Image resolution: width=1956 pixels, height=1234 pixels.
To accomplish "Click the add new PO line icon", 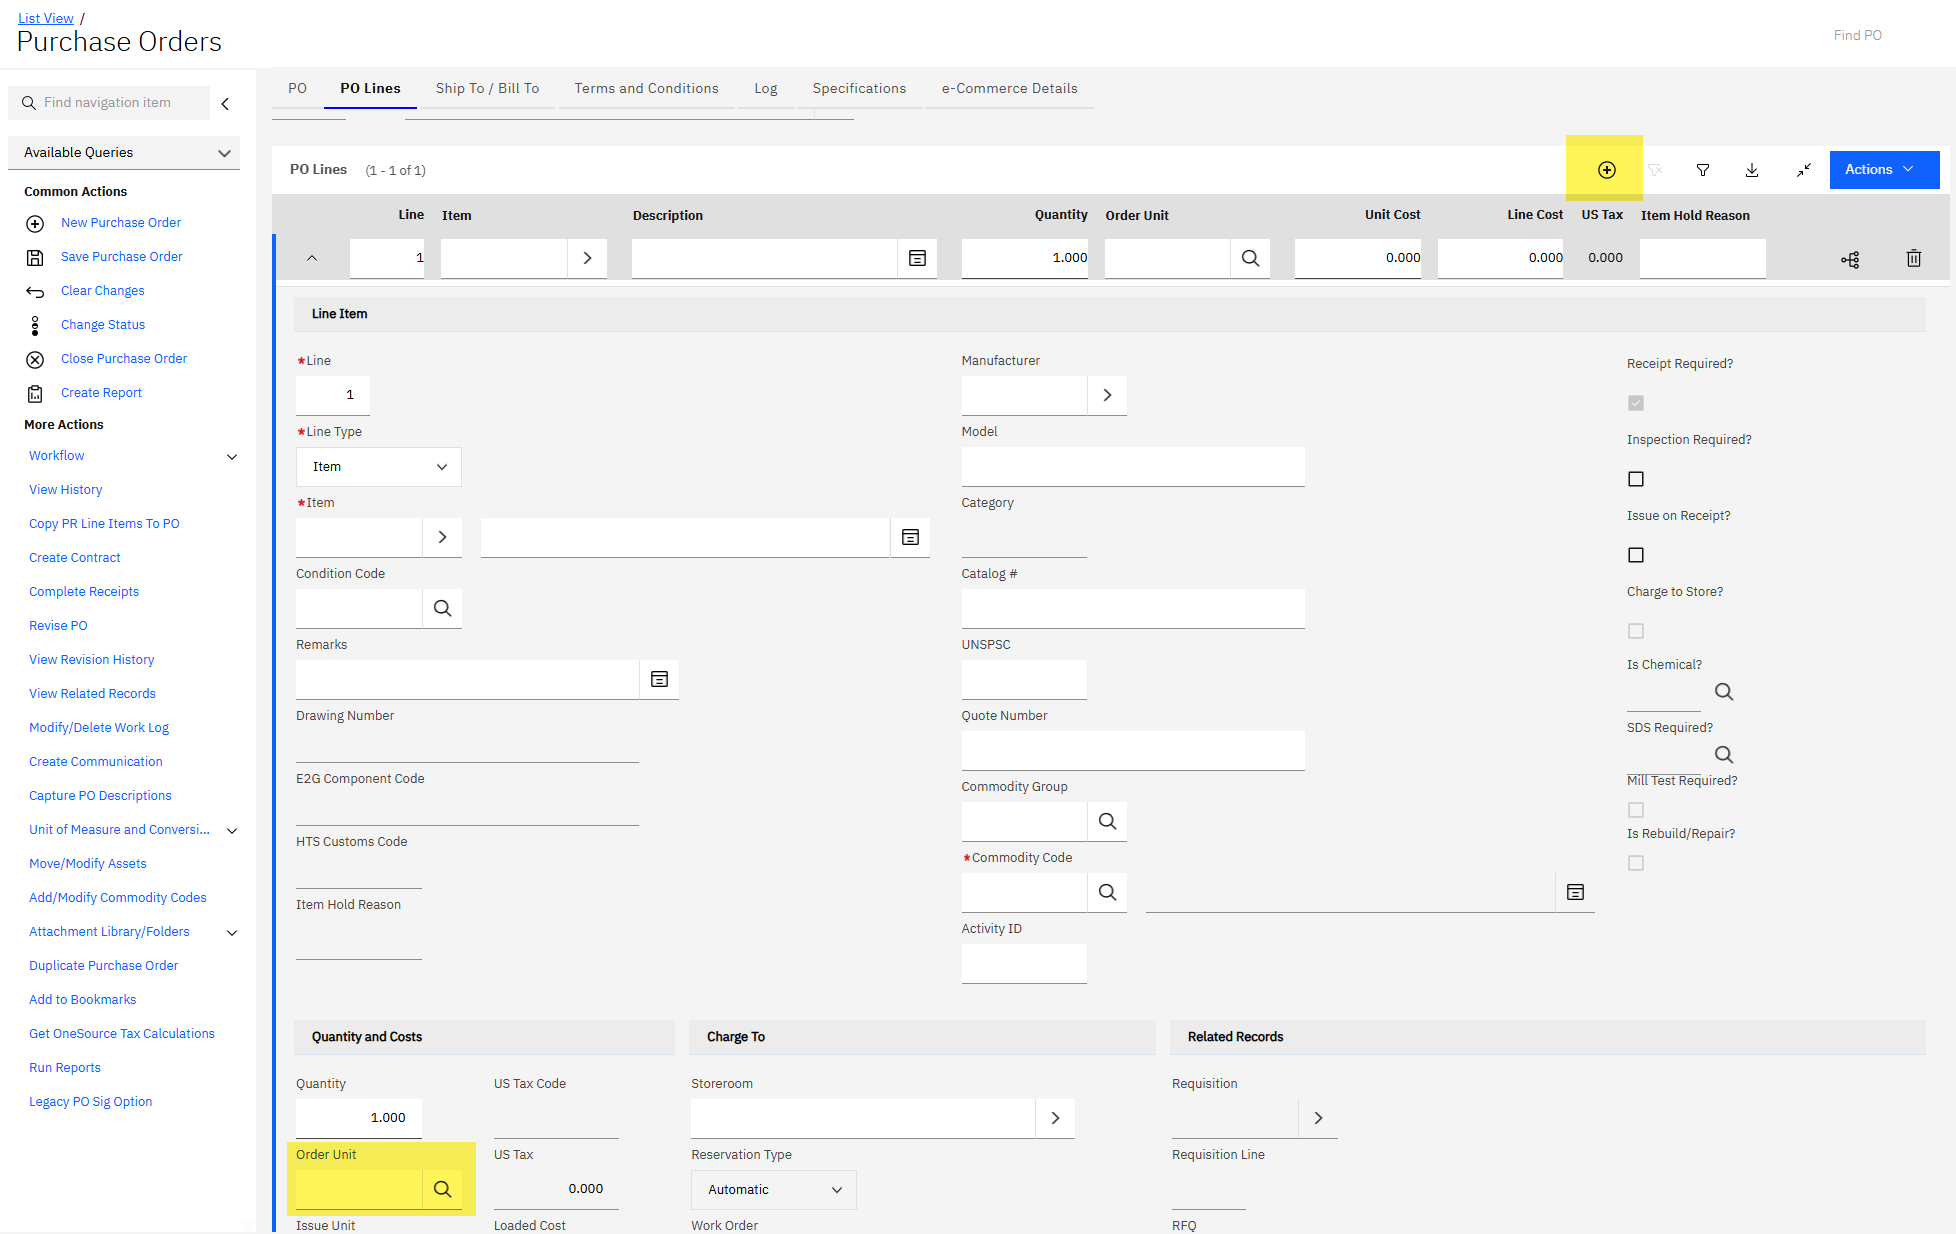I will (1606, 170).
